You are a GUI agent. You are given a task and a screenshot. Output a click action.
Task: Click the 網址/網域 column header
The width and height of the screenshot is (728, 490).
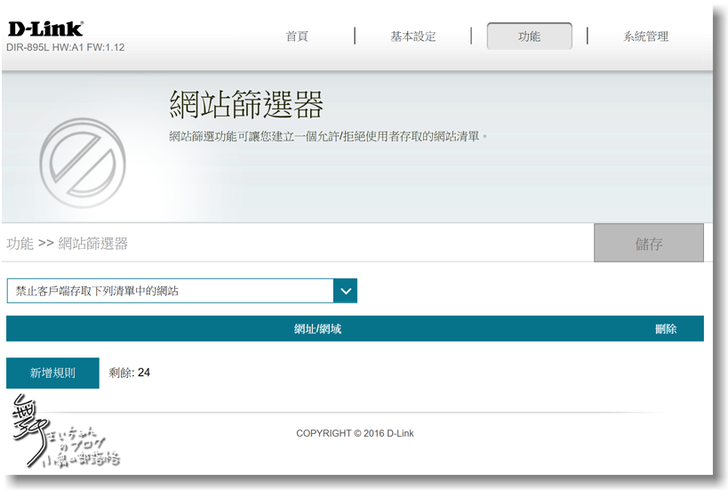(317, 329)
